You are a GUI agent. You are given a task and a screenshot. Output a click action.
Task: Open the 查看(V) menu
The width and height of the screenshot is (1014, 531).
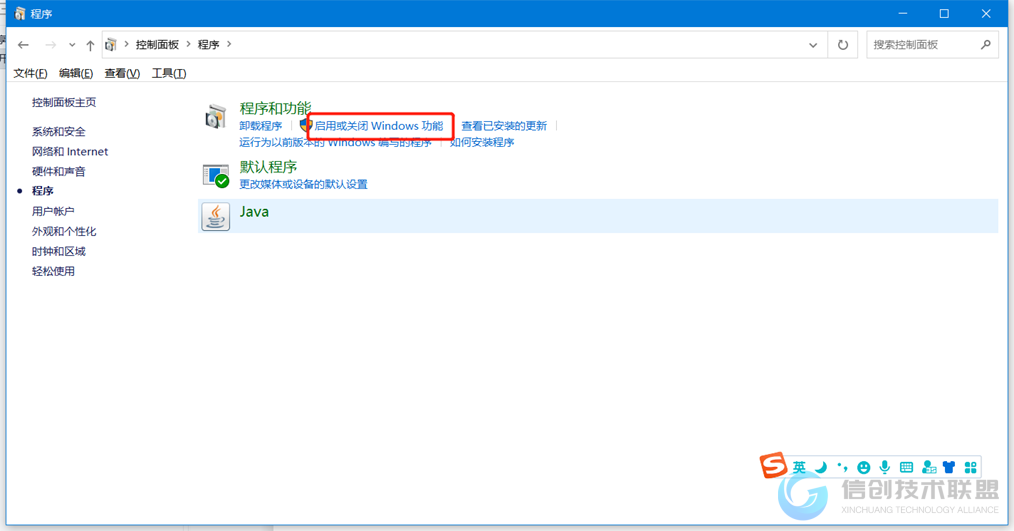tap(122, 73)
